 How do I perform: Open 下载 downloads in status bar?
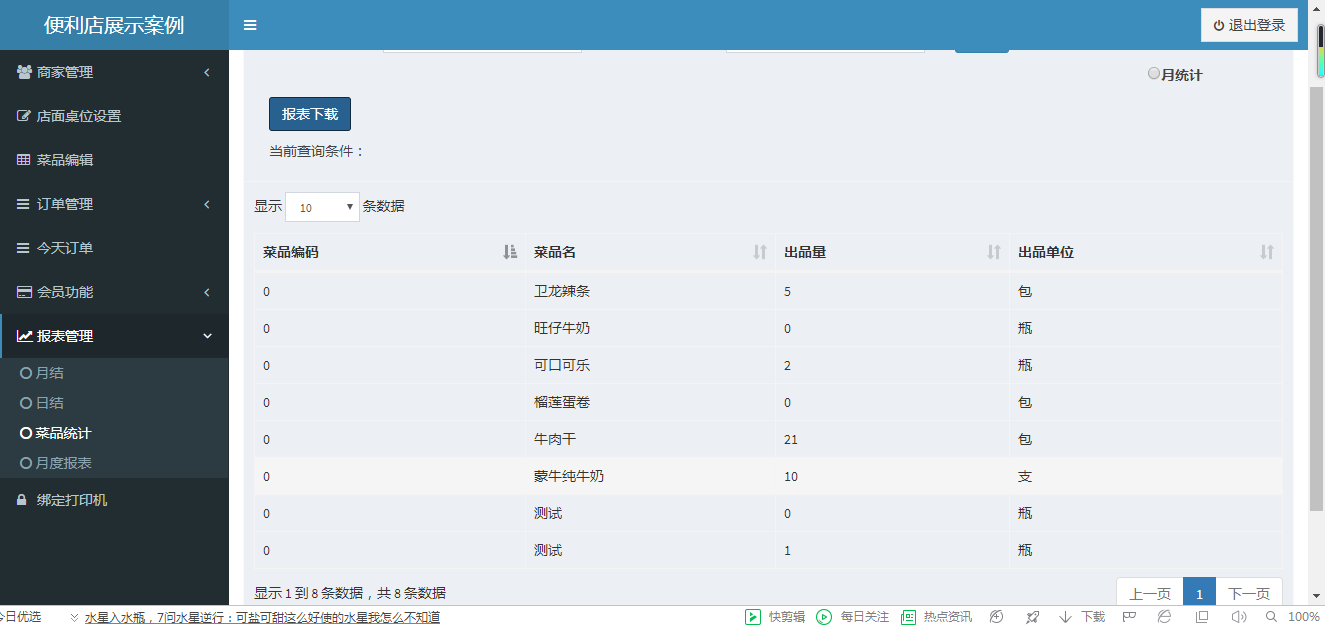point(1082,617)
